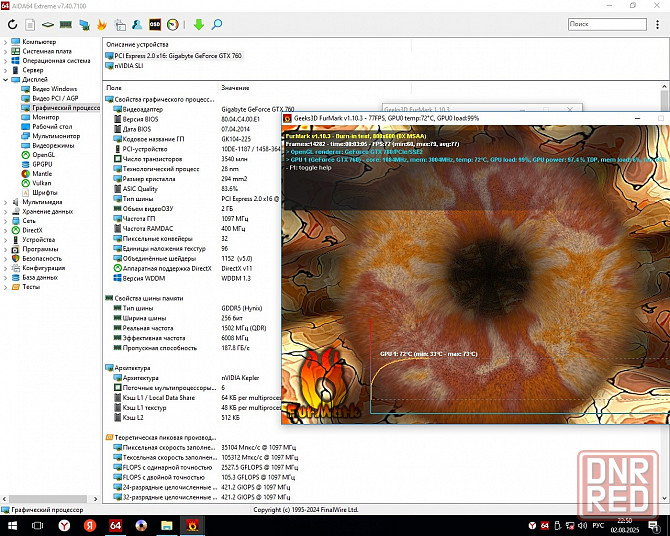Open the three-dot menu at toolbar right

click(x=657, y=24)
